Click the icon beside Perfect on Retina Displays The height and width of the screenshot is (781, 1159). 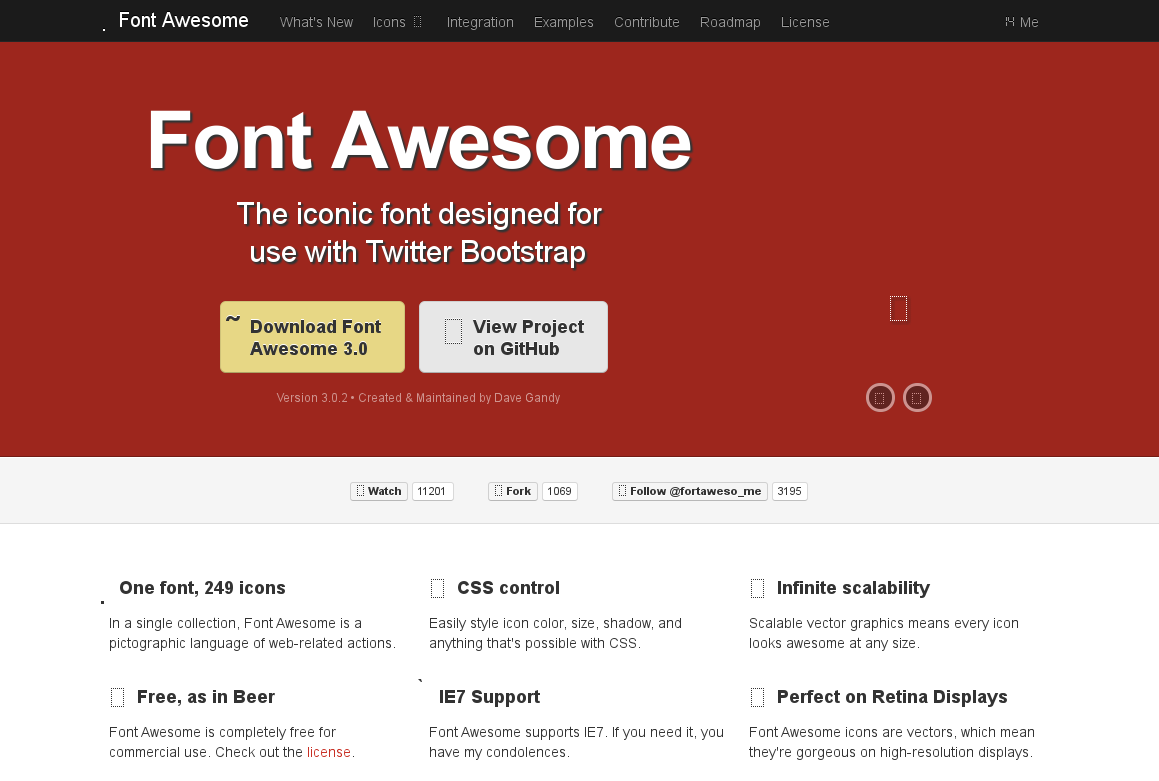tap(758, 698)
